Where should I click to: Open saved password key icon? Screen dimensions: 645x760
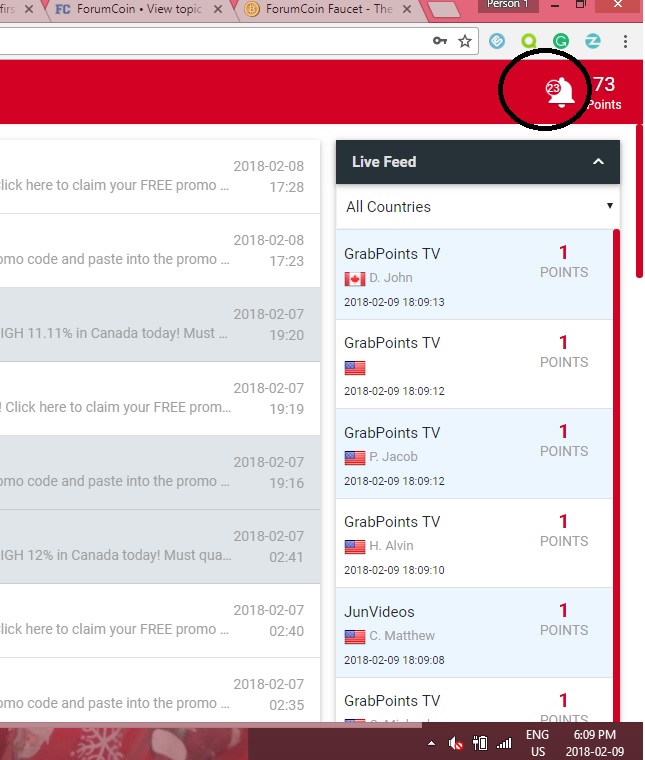coord(440,41)
